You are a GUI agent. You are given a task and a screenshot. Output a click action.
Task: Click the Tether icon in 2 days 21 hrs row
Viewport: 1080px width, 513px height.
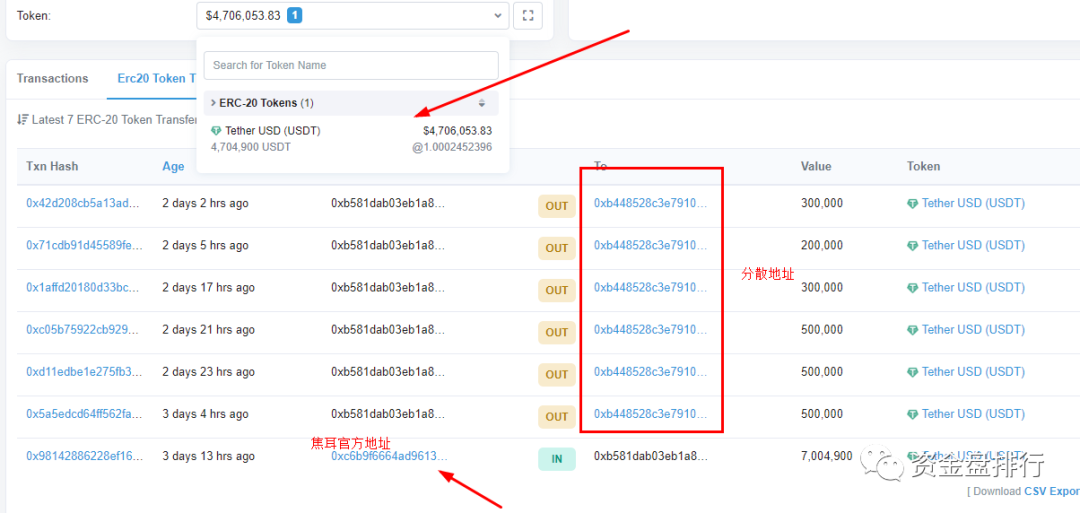tap(913, 330)
